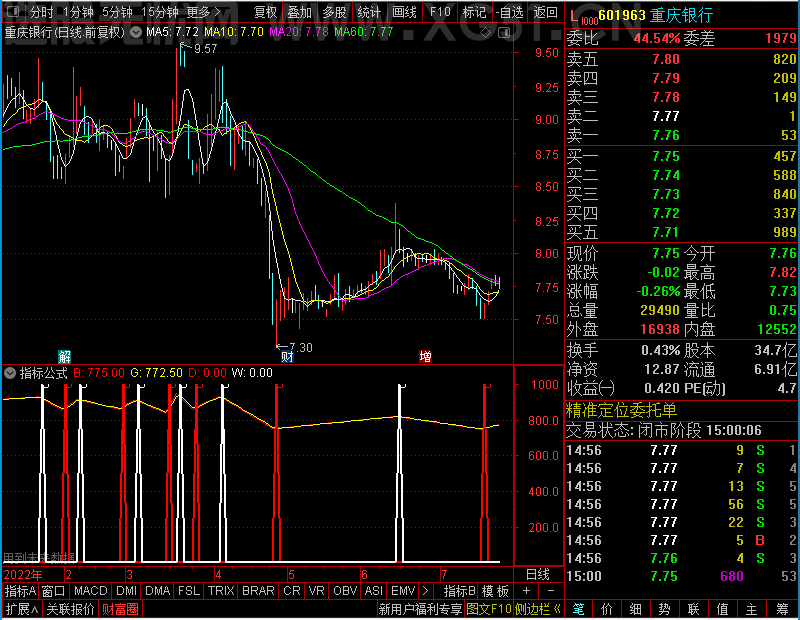Switch indicator to OBV
The height and width of the screenshot is (620, 800).
tap(345, 591)
